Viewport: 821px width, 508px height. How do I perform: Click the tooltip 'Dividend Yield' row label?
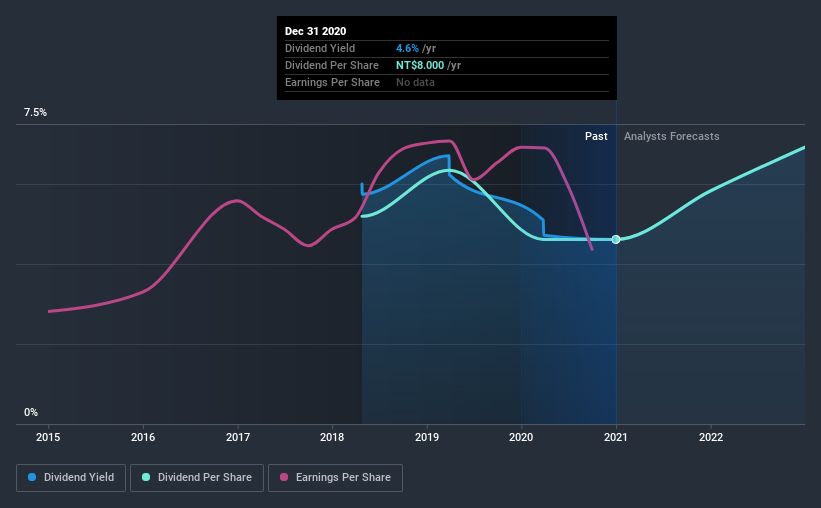[320, 48]
